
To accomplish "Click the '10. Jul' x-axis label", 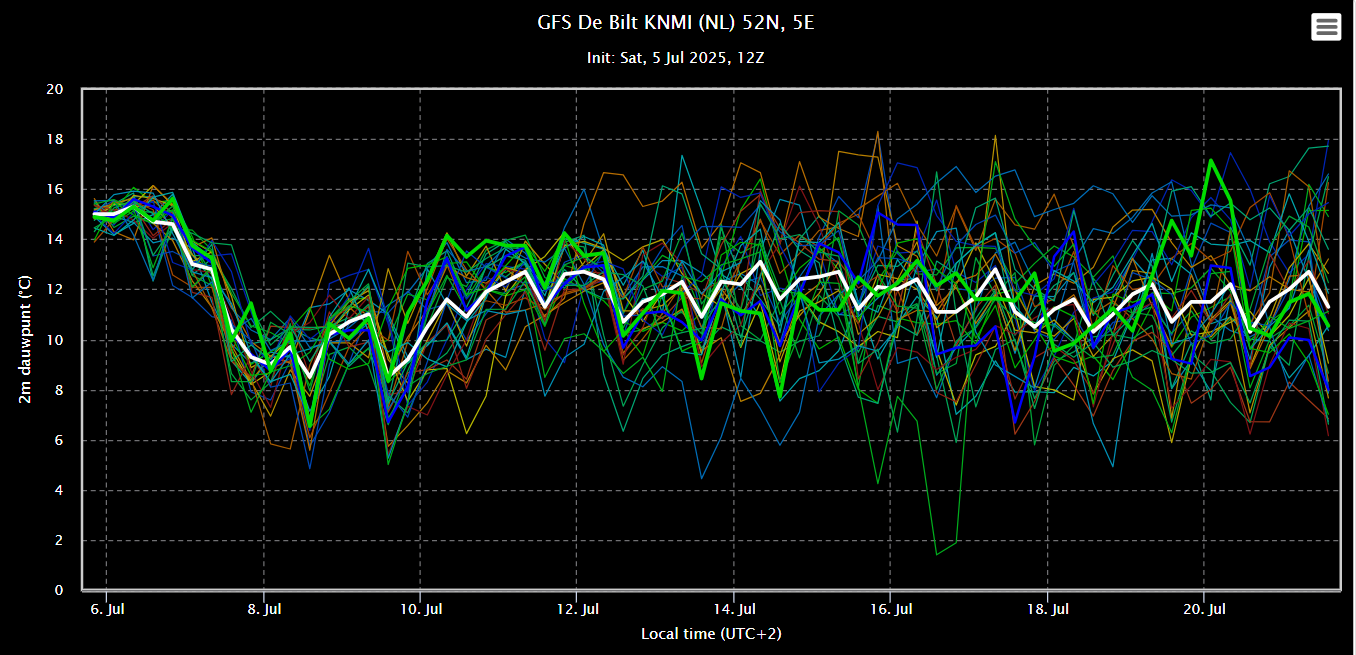I will coord(420,609).
